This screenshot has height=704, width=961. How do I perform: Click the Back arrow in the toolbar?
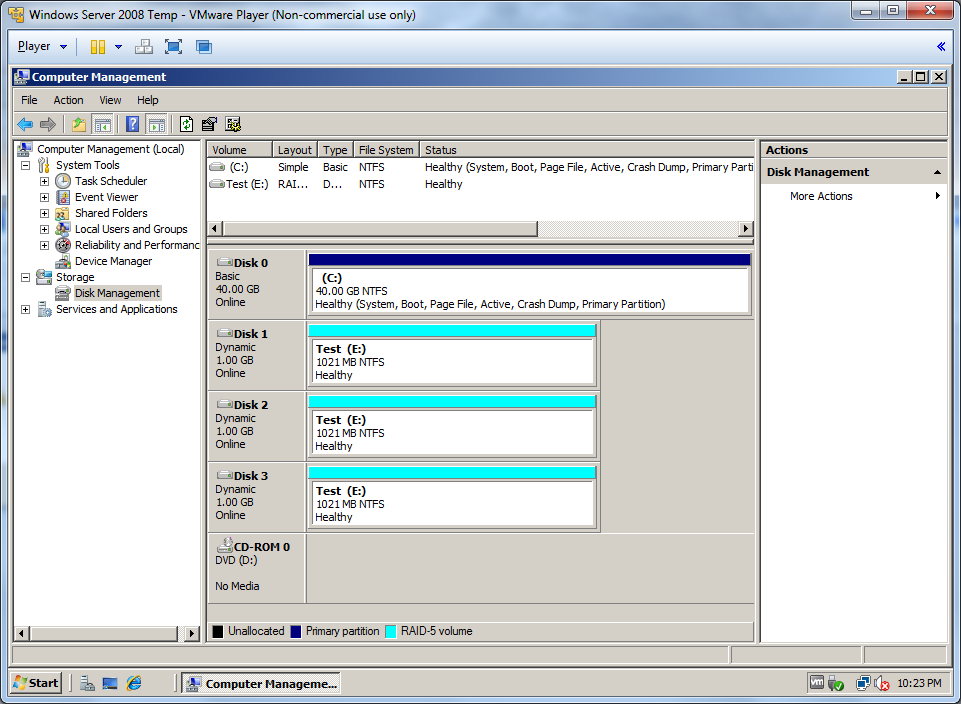pyautogui.click(x=25, y=124)
